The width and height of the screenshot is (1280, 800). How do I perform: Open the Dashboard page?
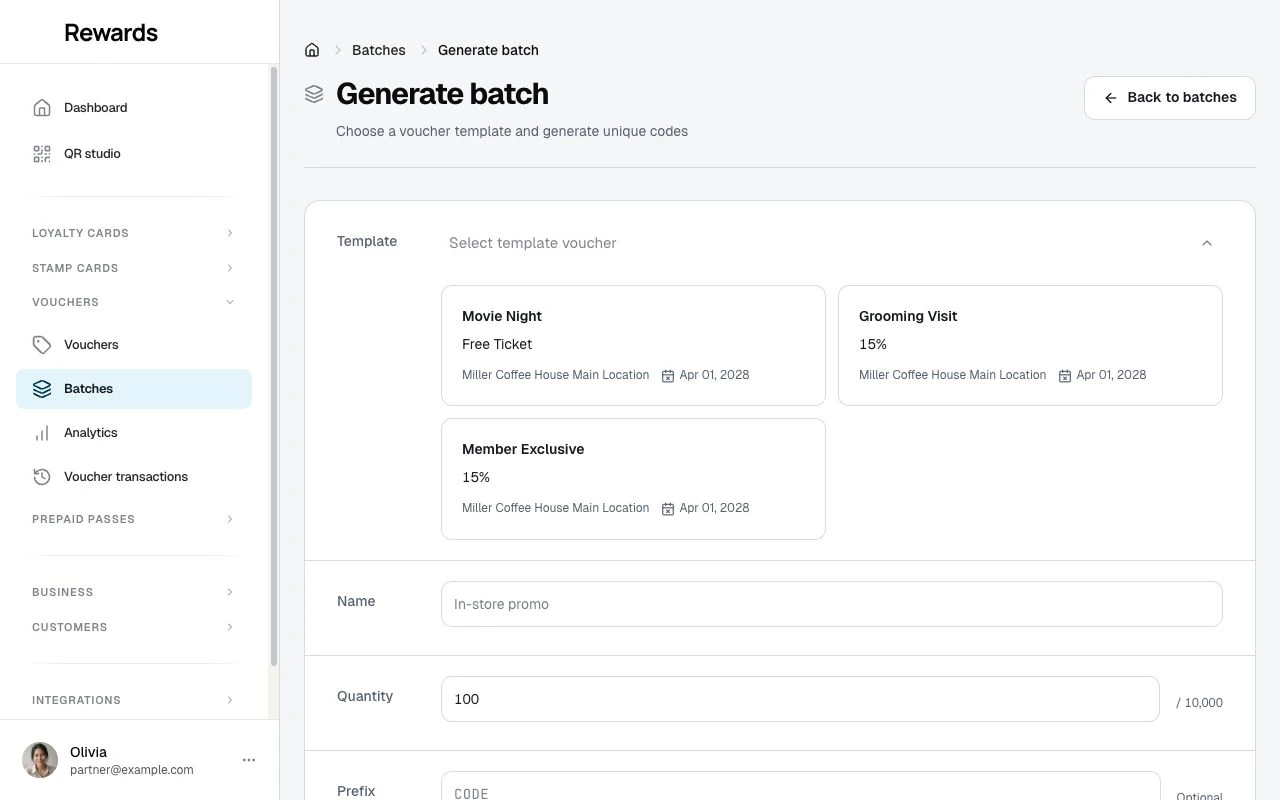[134, 108]
